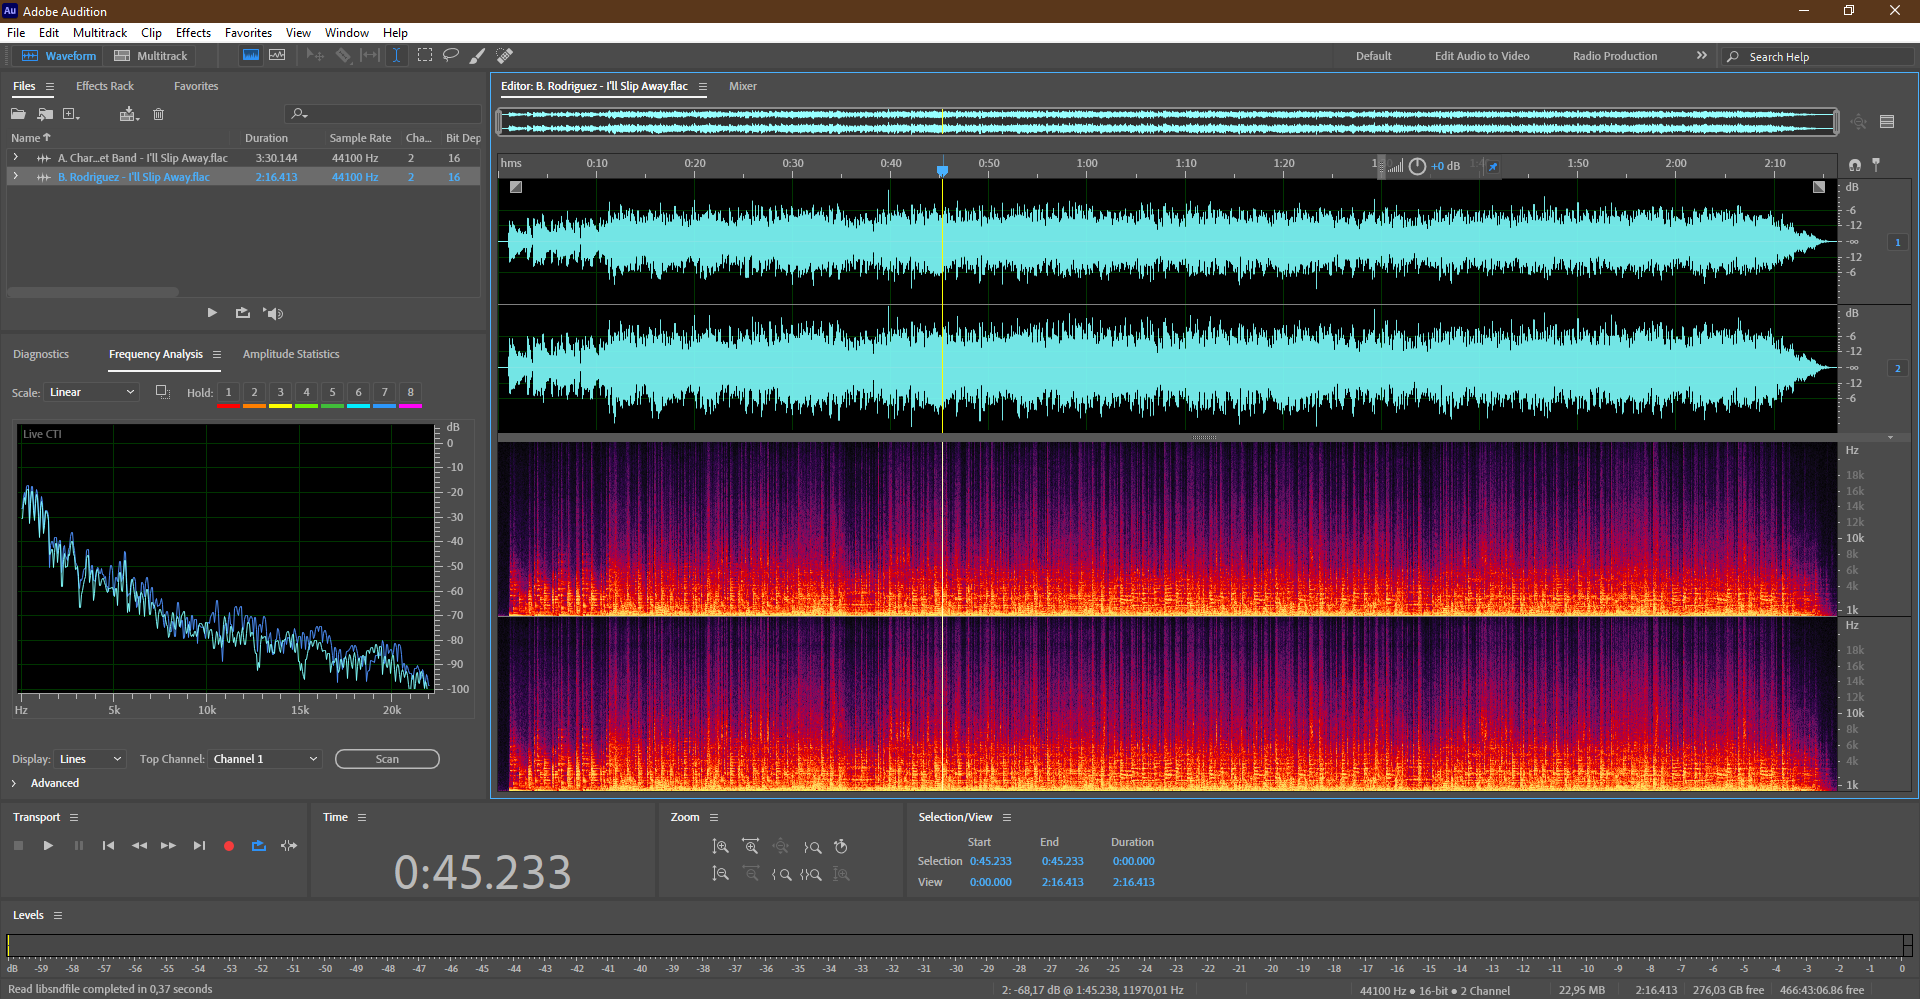Select the Marquee Selection tool
Screen dimensions: 1920x999
tap(425, 56)
